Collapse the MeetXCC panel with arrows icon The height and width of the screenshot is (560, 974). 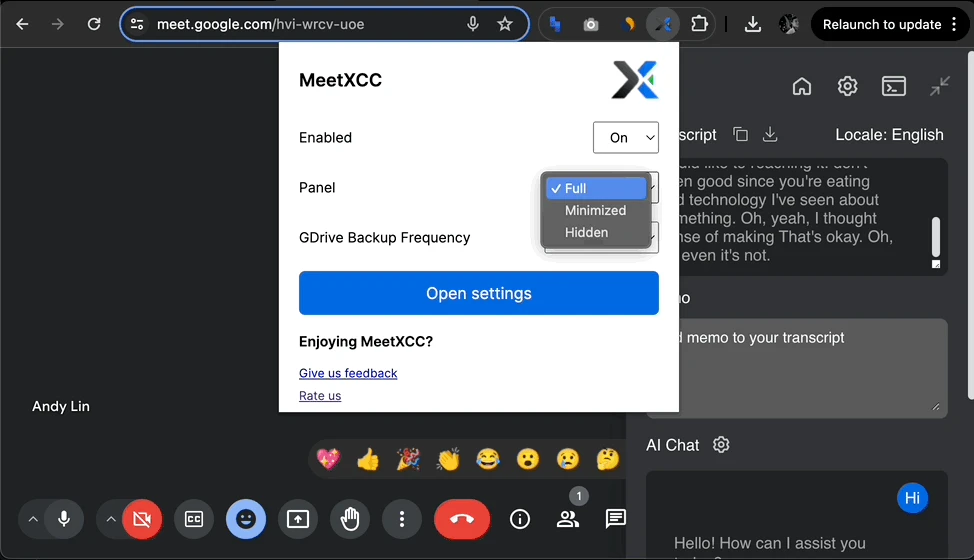(940, 86)
